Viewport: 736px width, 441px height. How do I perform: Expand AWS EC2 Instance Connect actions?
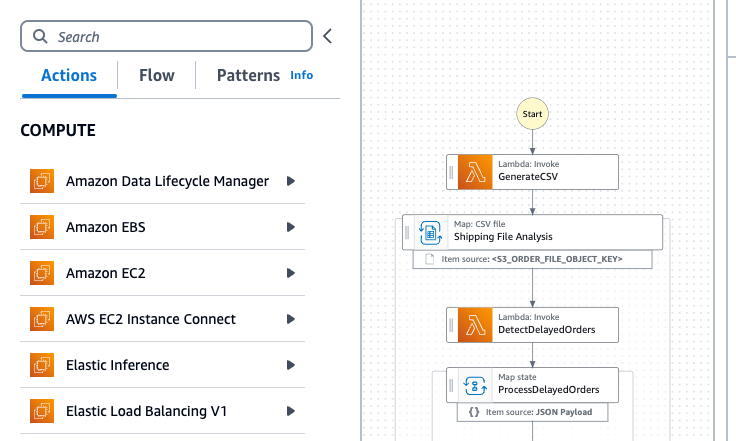click(291, 319)
